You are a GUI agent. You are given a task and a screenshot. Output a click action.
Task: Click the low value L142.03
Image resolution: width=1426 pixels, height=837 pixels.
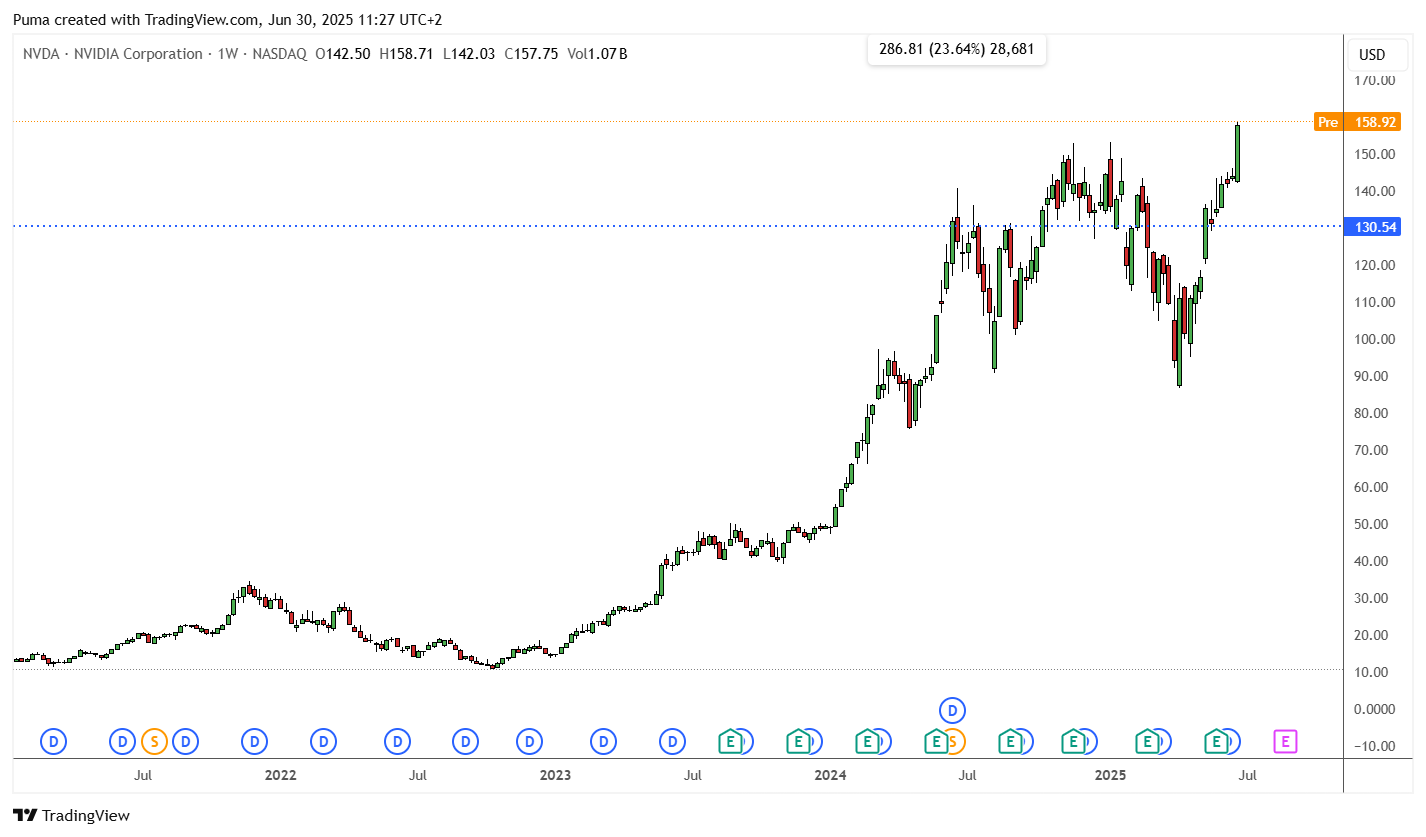pyautogui.click(x=469, y=54)
